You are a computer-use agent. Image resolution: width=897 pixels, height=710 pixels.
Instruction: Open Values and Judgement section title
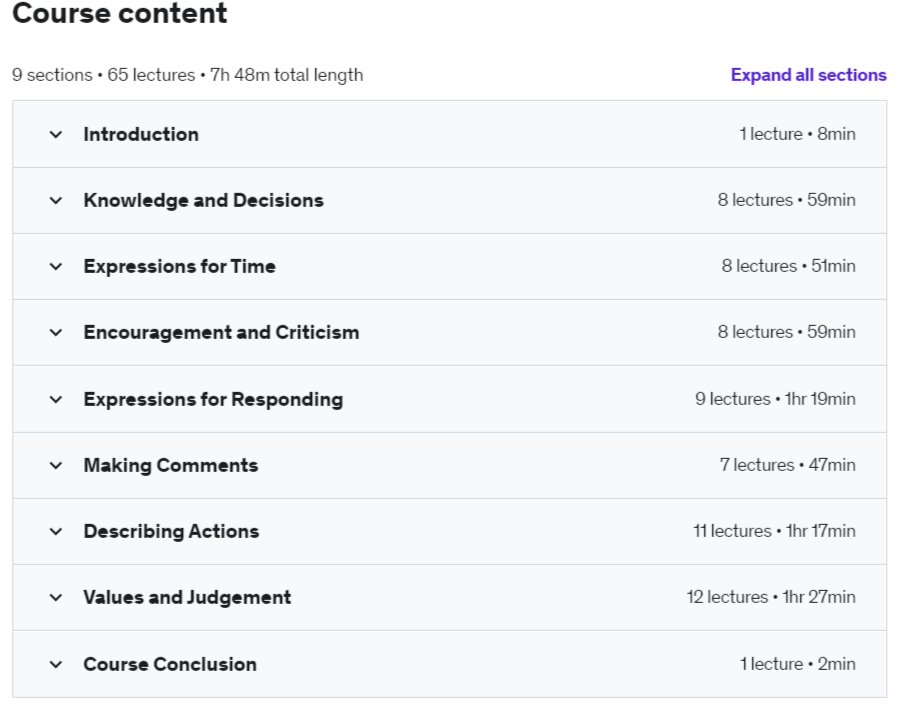pyautogui.click(x=188, y=597)
